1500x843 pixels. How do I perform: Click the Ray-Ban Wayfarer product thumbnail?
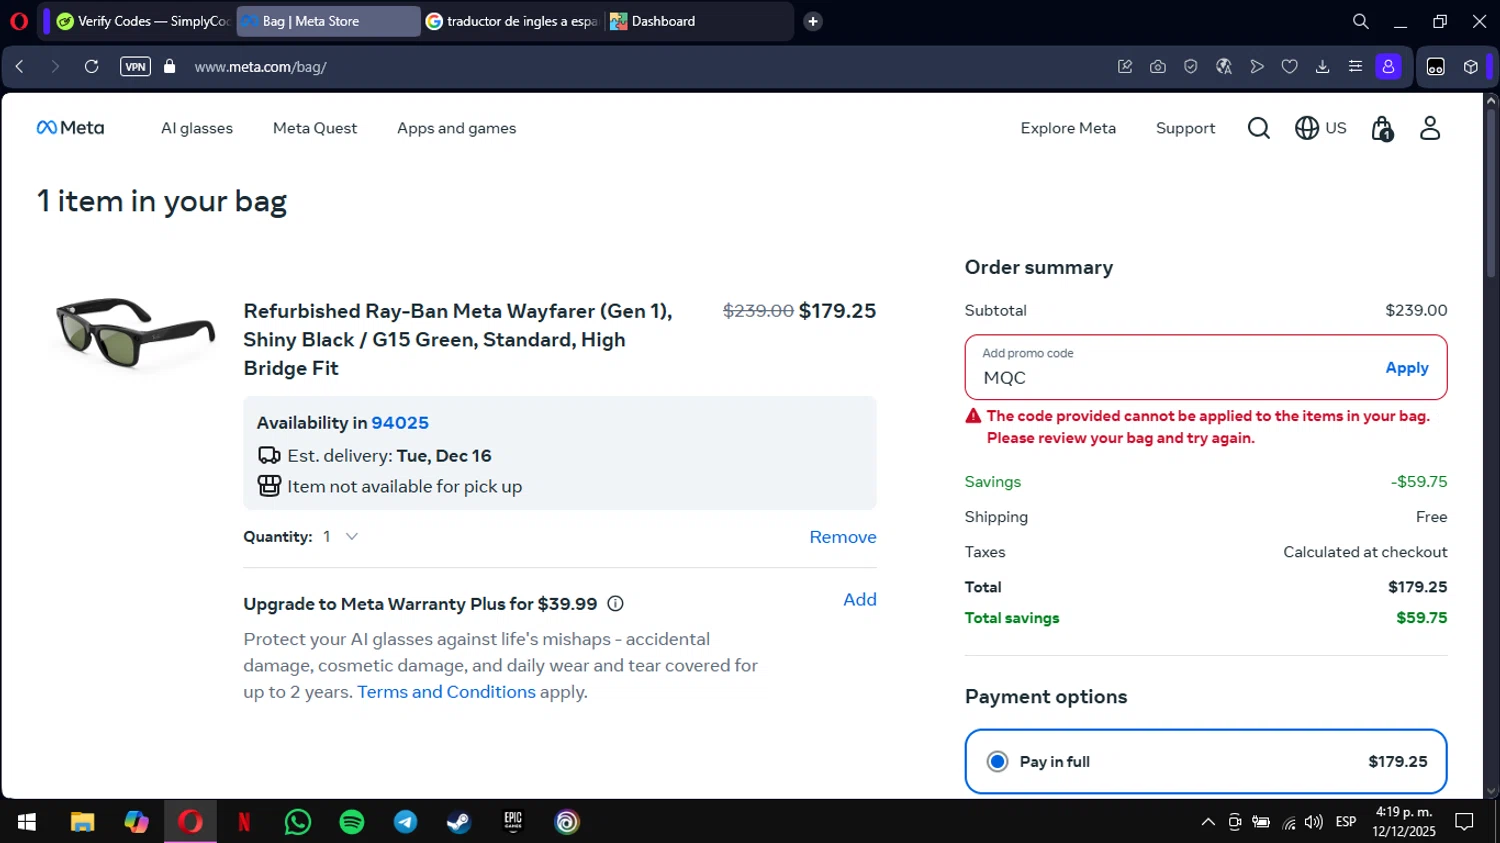[135, 333]
